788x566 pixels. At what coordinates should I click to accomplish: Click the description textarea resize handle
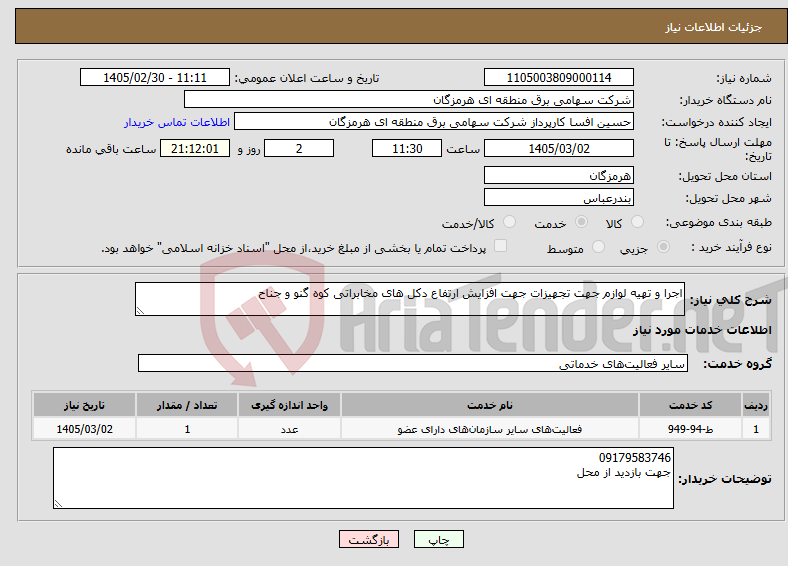140,311
